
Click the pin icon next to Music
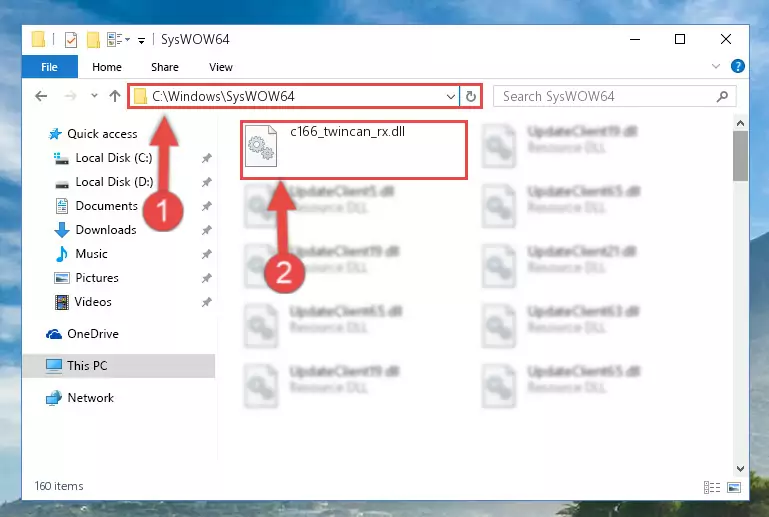coord(206,254)
